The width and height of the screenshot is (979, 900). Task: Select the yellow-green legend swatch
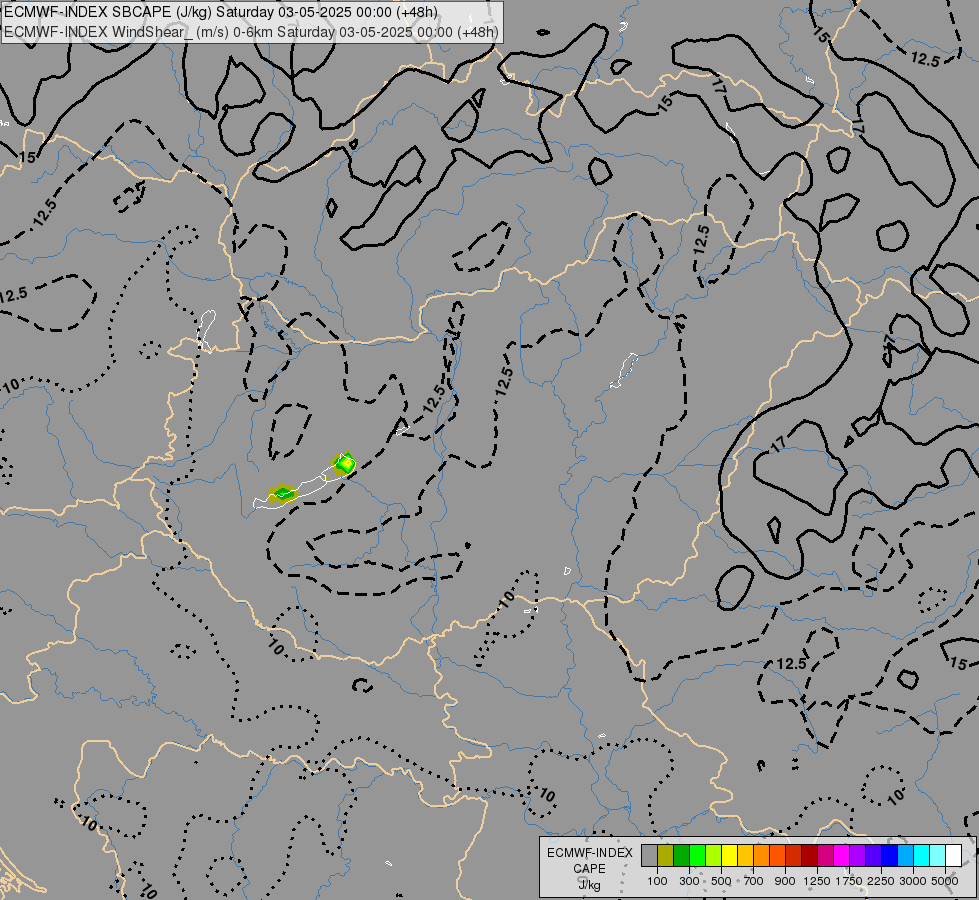tap(713, 856)
